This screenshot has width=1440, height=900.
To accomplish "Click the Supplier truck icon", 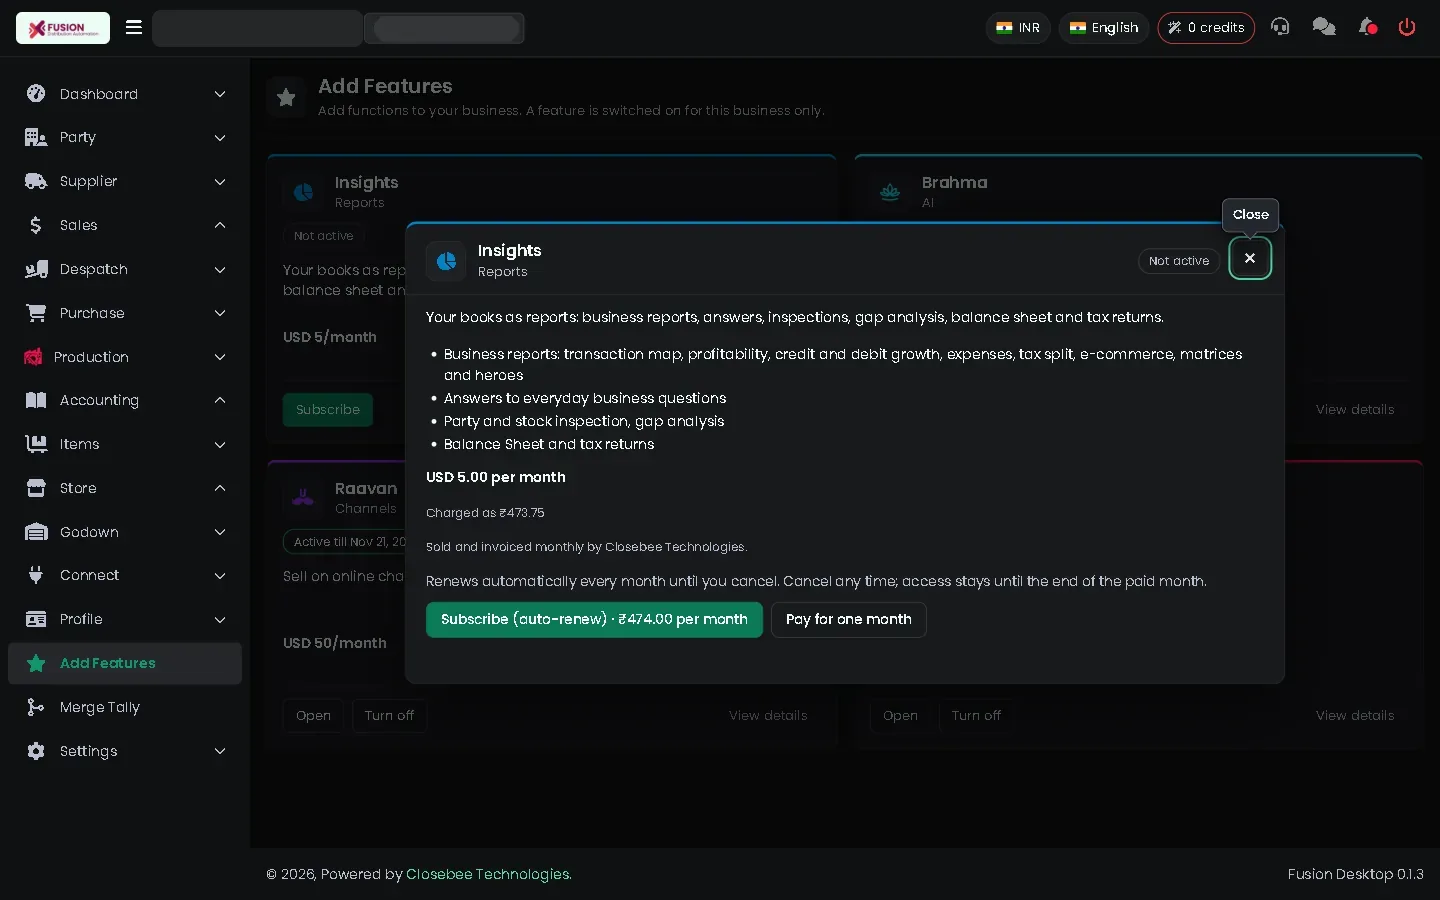I will pos(36,181).
